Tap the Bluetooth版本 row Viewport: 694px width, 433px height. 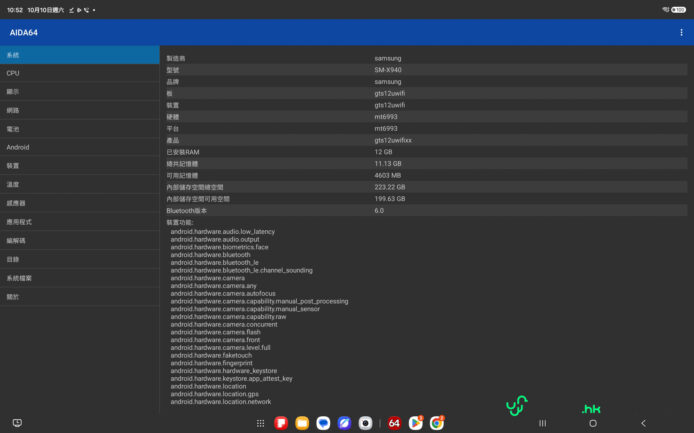(x=427, y=211)
